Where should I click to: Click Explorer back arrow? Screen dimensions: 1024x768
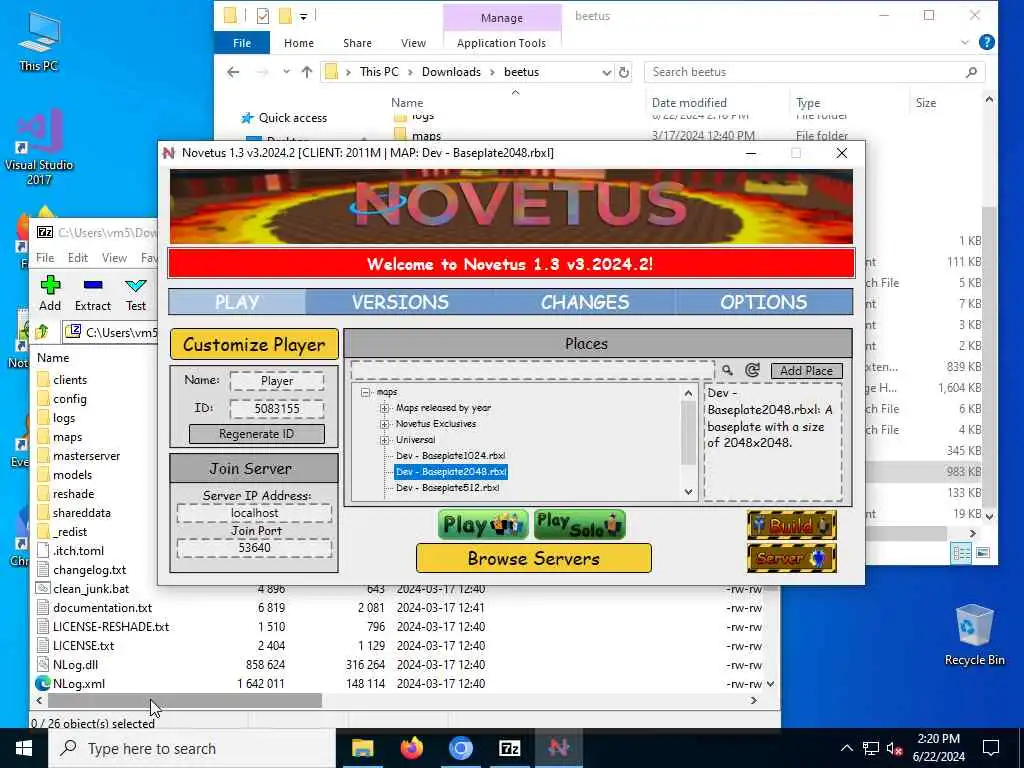[x=233, y=72]
